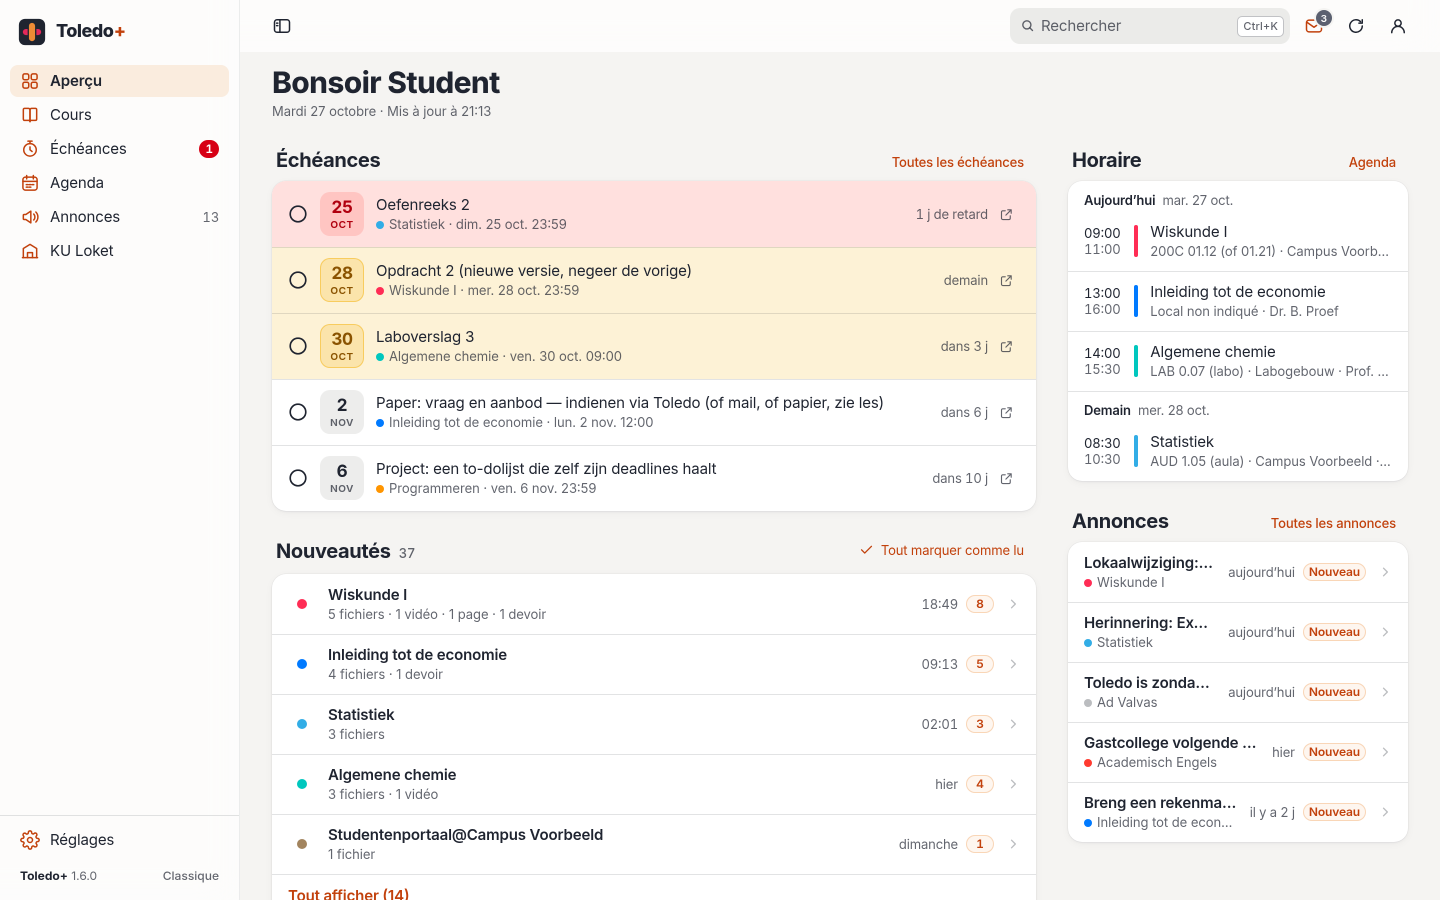1440x900 pixels.
Task: Open external link for Opdracht 2
Action: point(1006,281)
